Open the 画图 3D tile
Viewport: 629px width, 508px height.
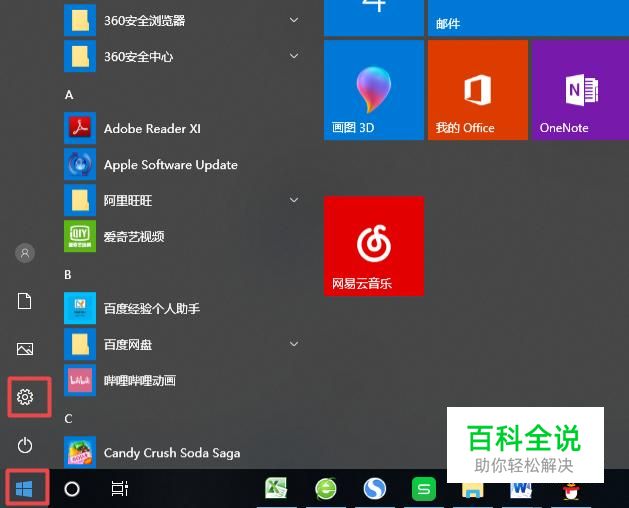click(x=374, y=90)
